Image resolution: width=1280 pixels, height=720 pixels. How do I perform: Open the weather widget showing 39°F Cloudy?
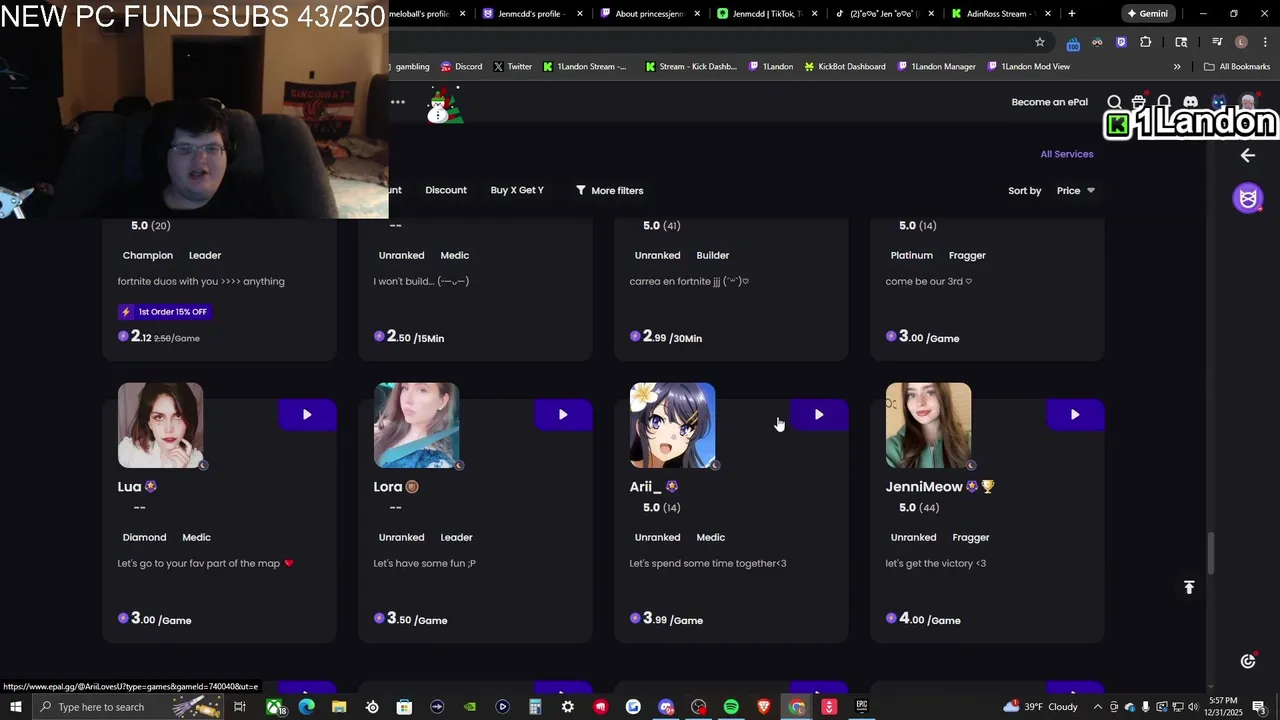tap(1041, 707)
